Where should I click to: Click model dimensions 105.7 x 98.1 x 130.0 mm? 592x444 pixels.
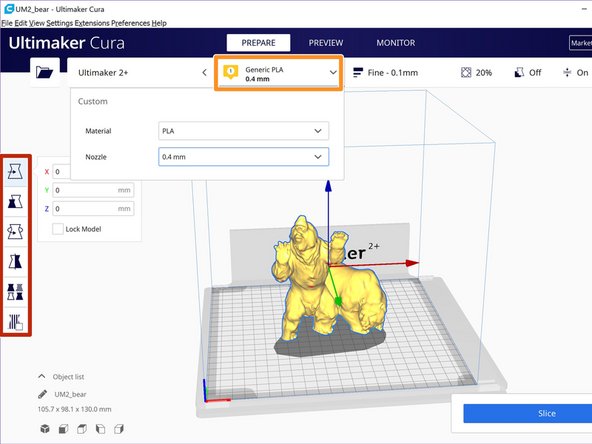(x=74, y=409)
